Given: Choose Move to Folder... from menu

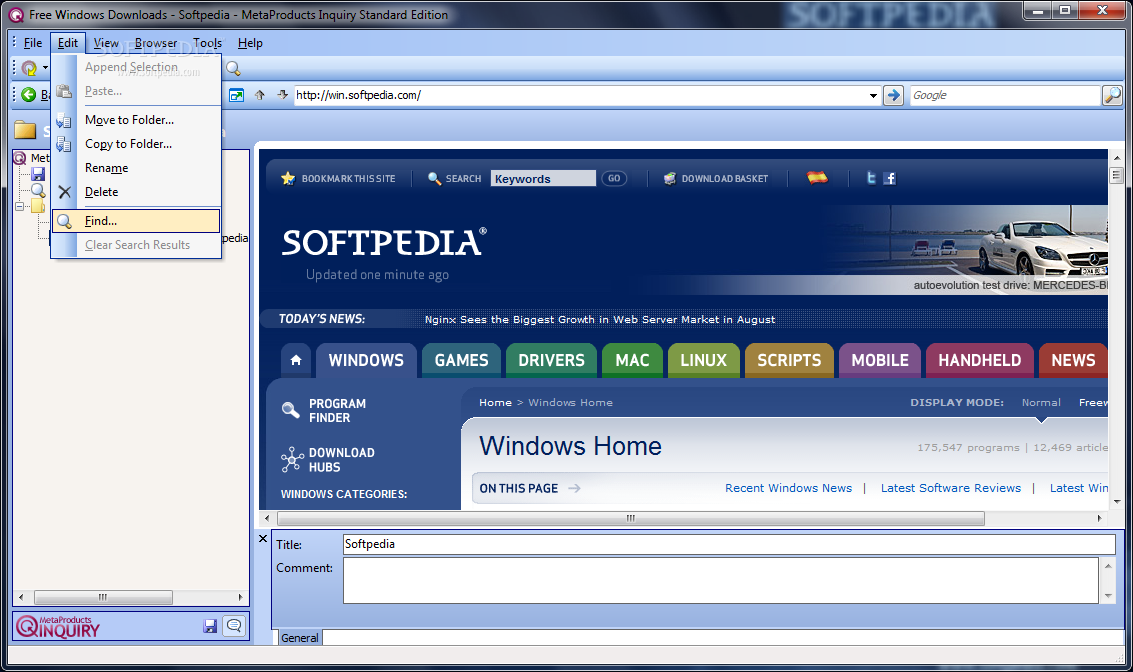Looking at the screenshot, I should click(136, 120).
